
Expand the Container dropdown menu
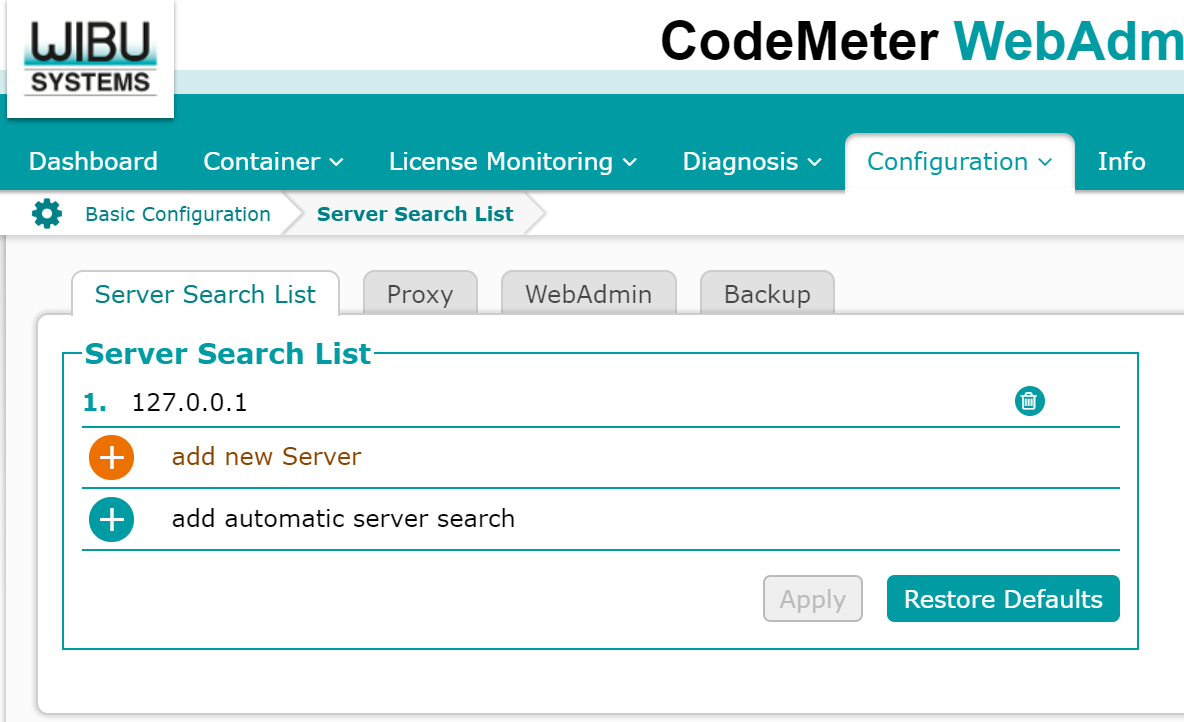[273, 162]
